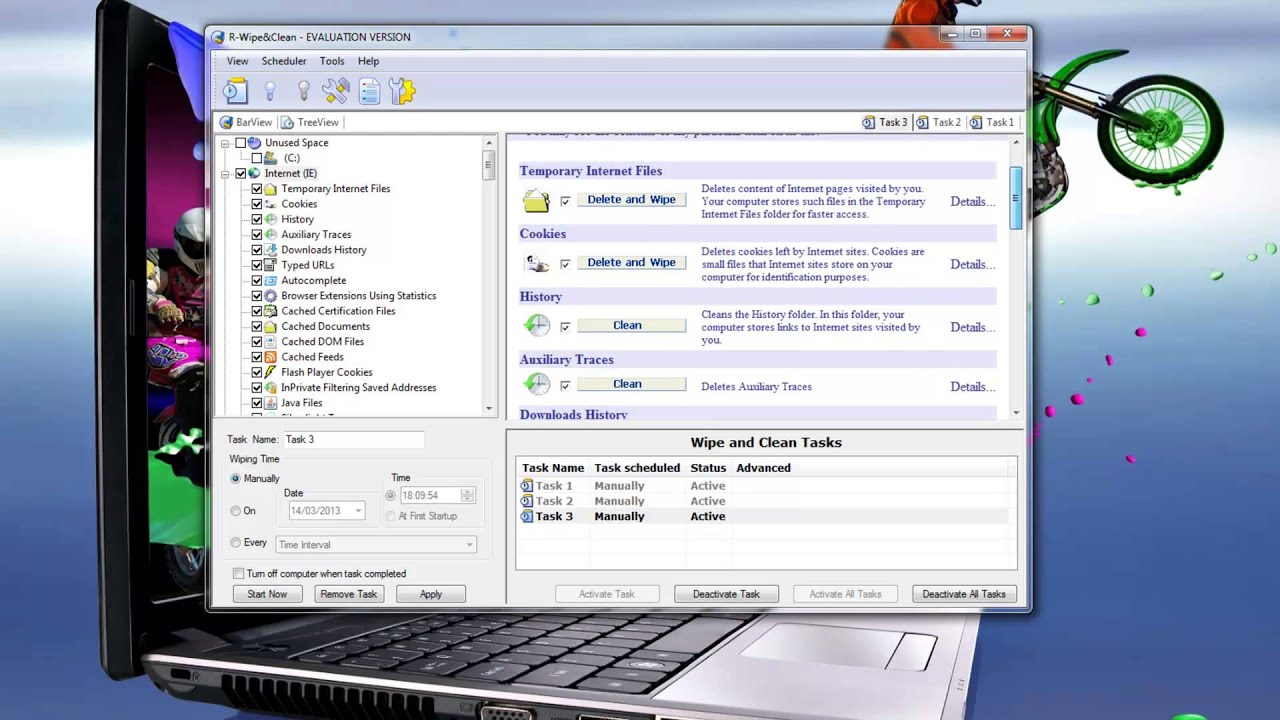
Task: Switch to the BarView tab
Action: (x=246, y=122)
